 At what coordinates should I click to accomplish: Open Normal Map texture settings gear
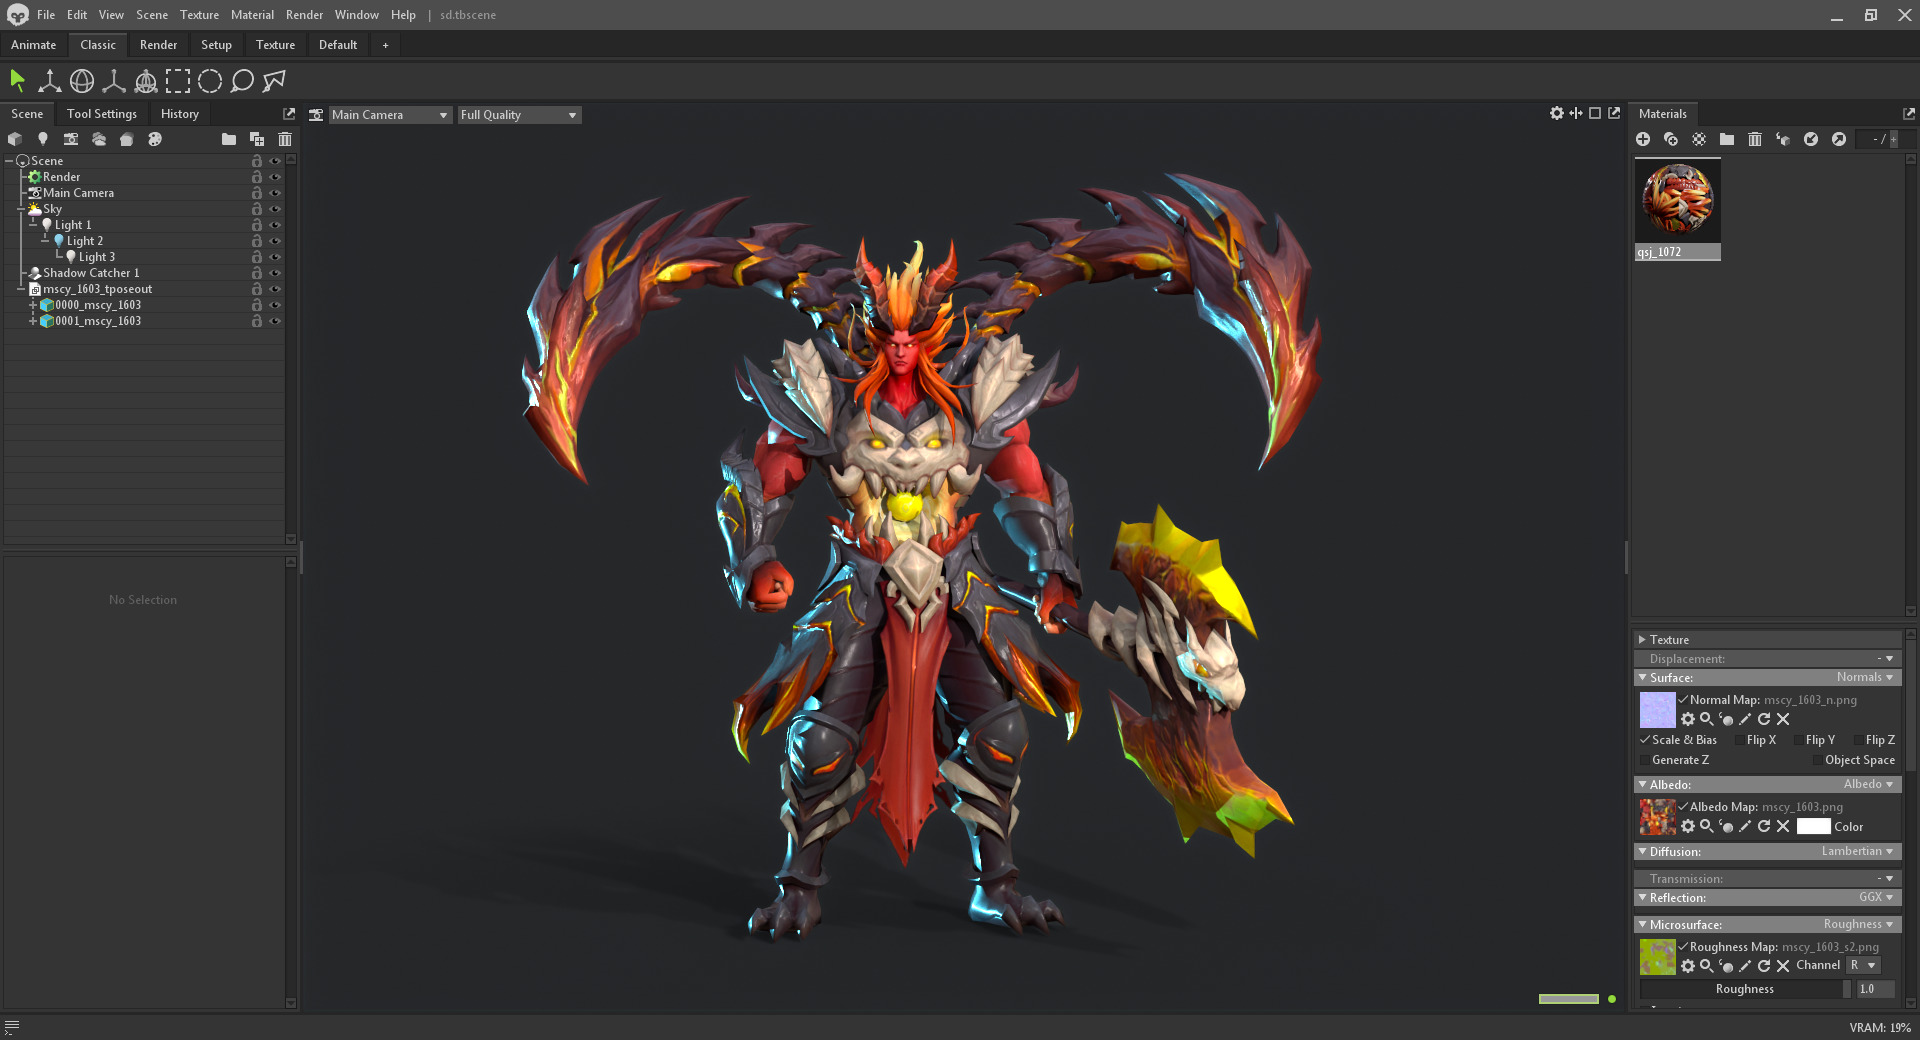(x=1688, y=719)
